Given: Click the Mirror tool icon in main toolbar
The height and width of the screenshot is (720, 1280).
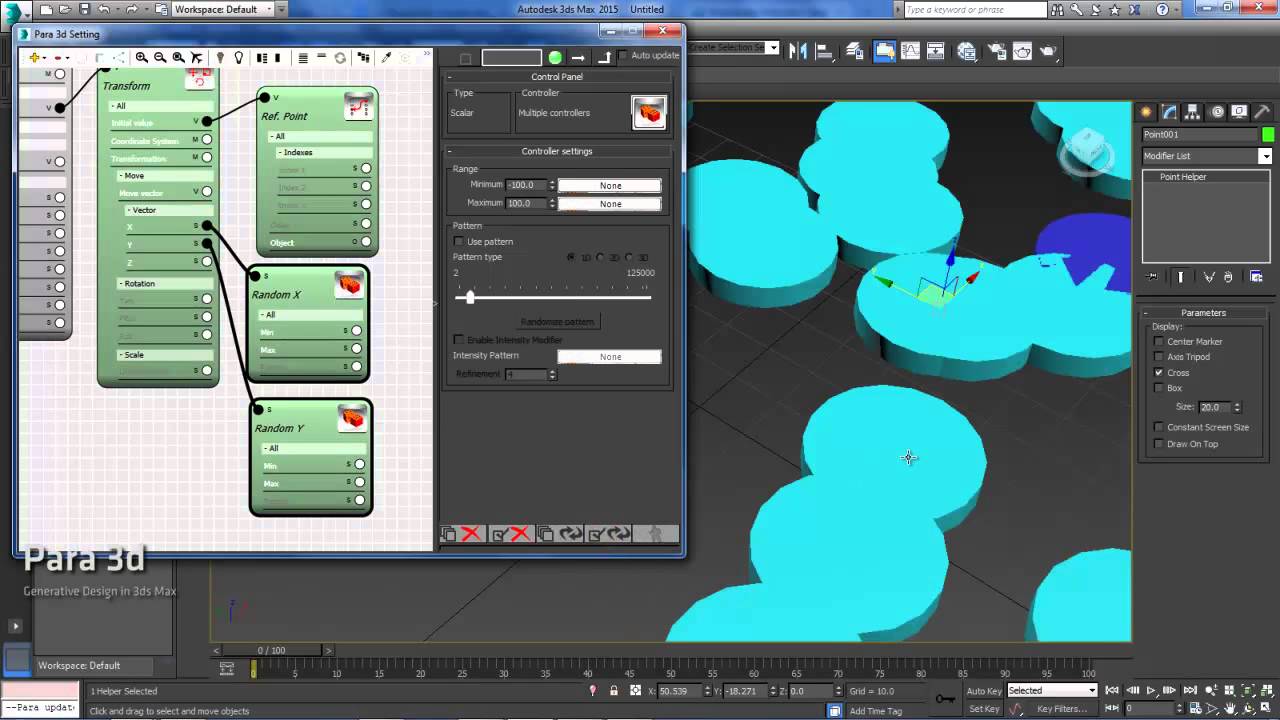Looking at the screenshot, I should click(x=800, y=51).
